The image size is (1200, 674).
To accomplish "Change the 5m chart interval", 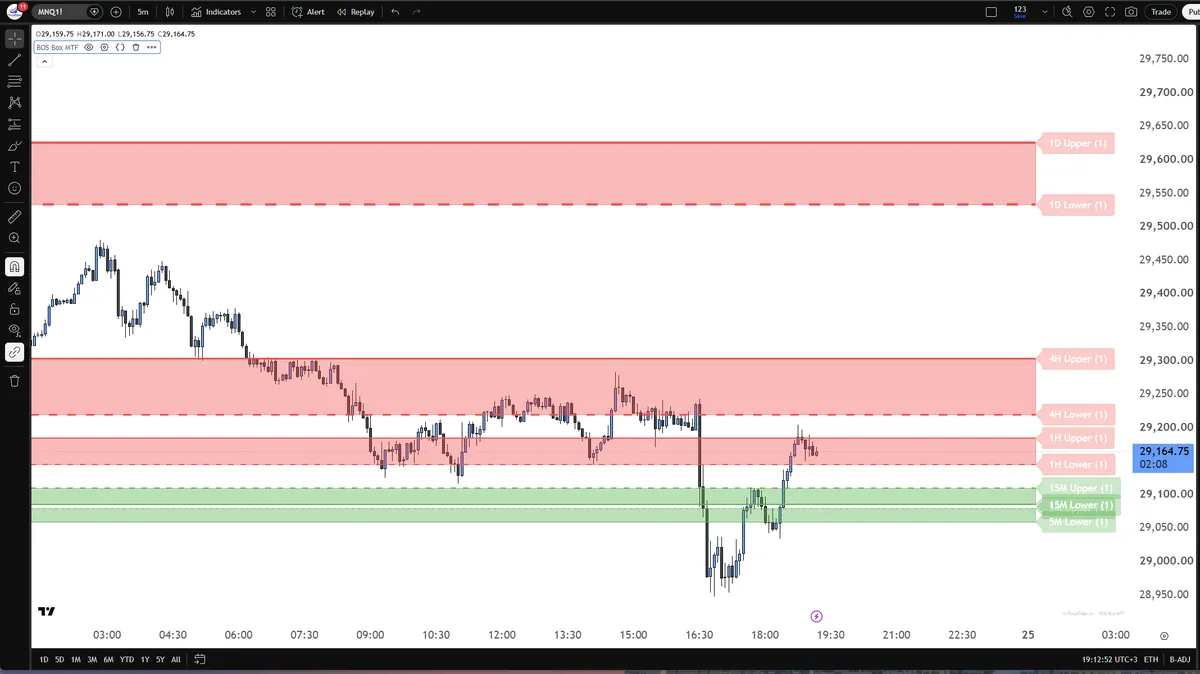I will coord(143,12).
